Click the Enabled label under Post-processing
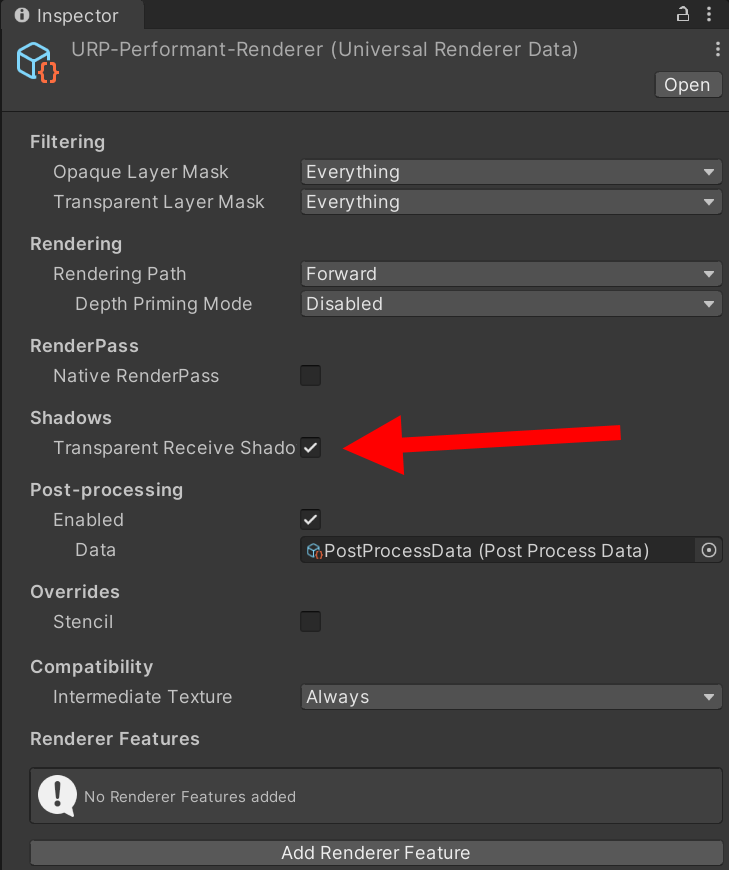Screen dimensions: 729x870 tap(88, 520)
